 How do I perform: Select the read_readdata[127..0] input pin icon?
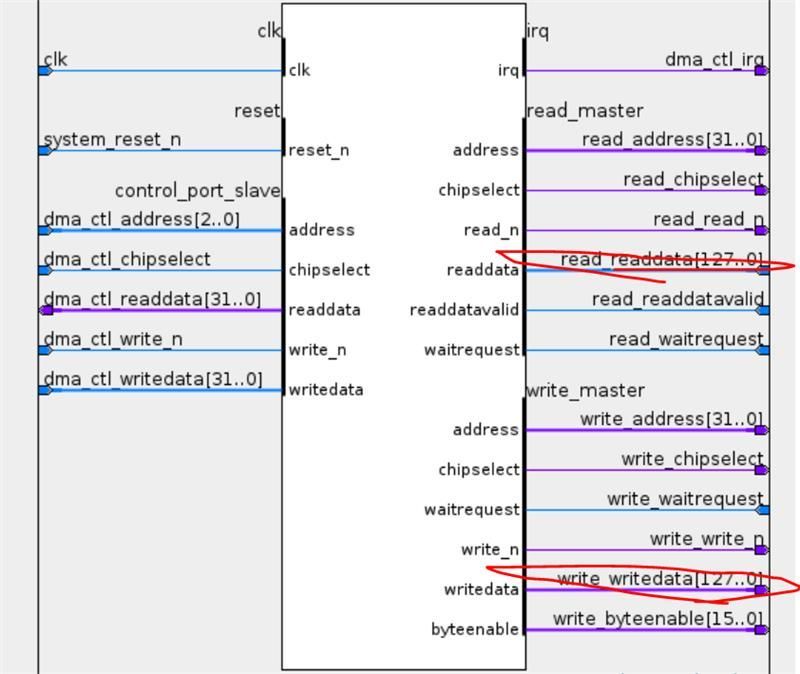(763, 270)
